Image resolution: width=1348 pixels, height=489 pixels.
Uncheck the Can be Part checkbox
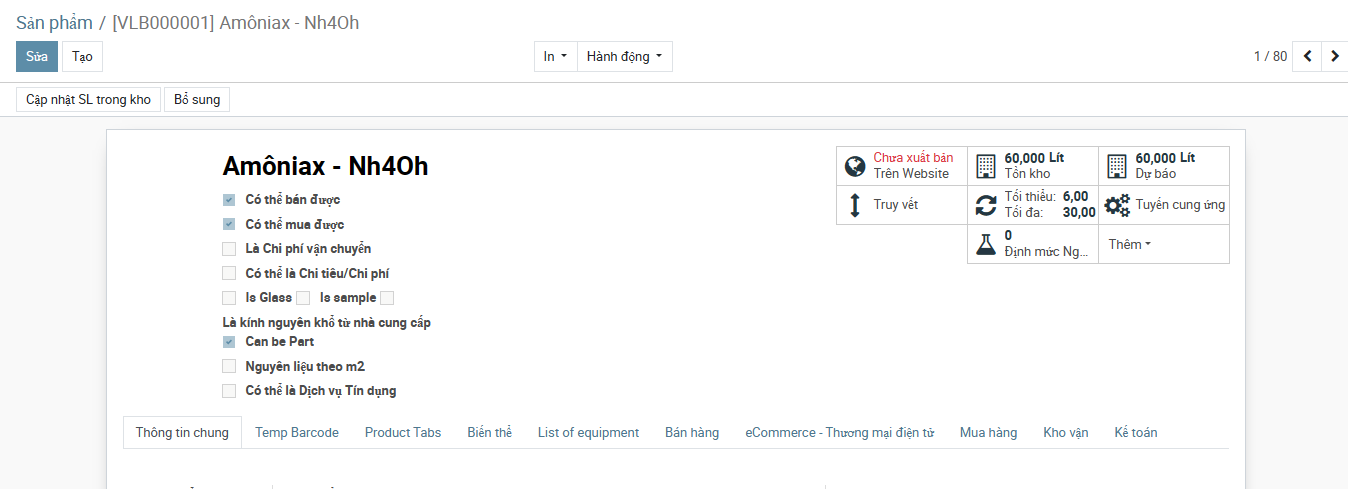[229, 342]
